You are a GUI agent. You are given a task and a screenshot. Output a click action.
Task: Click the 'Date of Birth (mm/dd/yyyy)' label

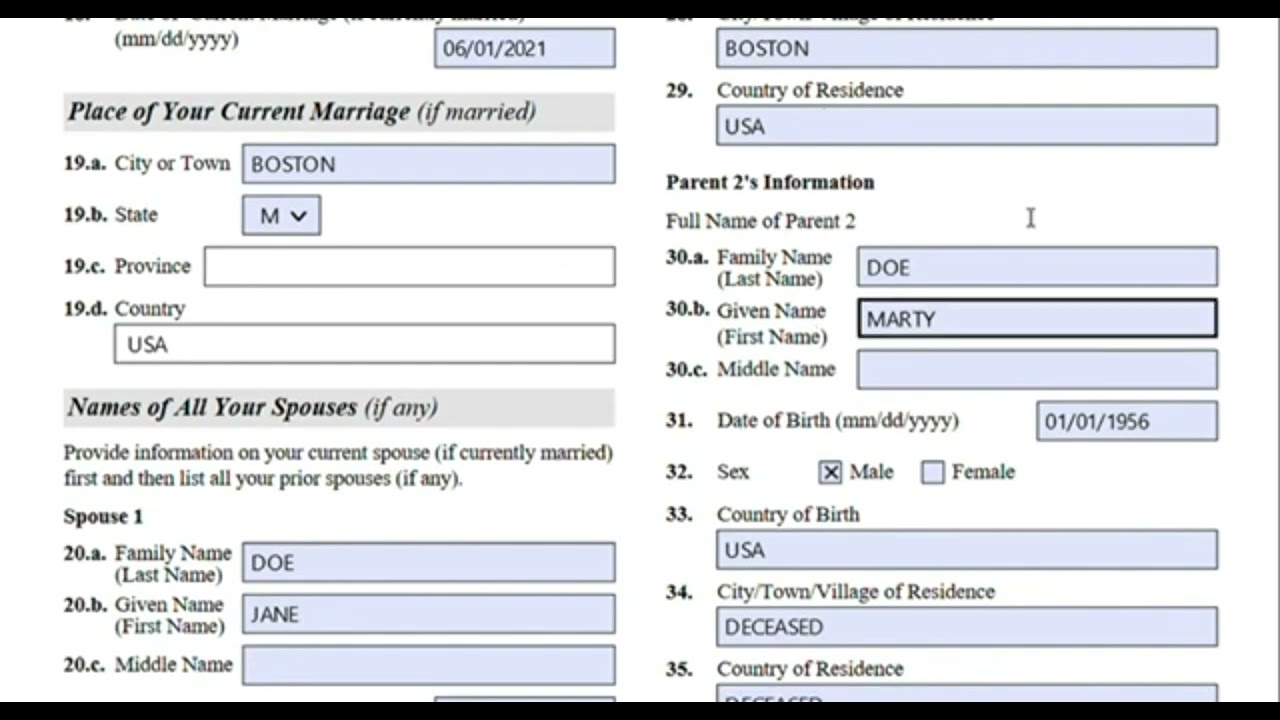[838, 421]
